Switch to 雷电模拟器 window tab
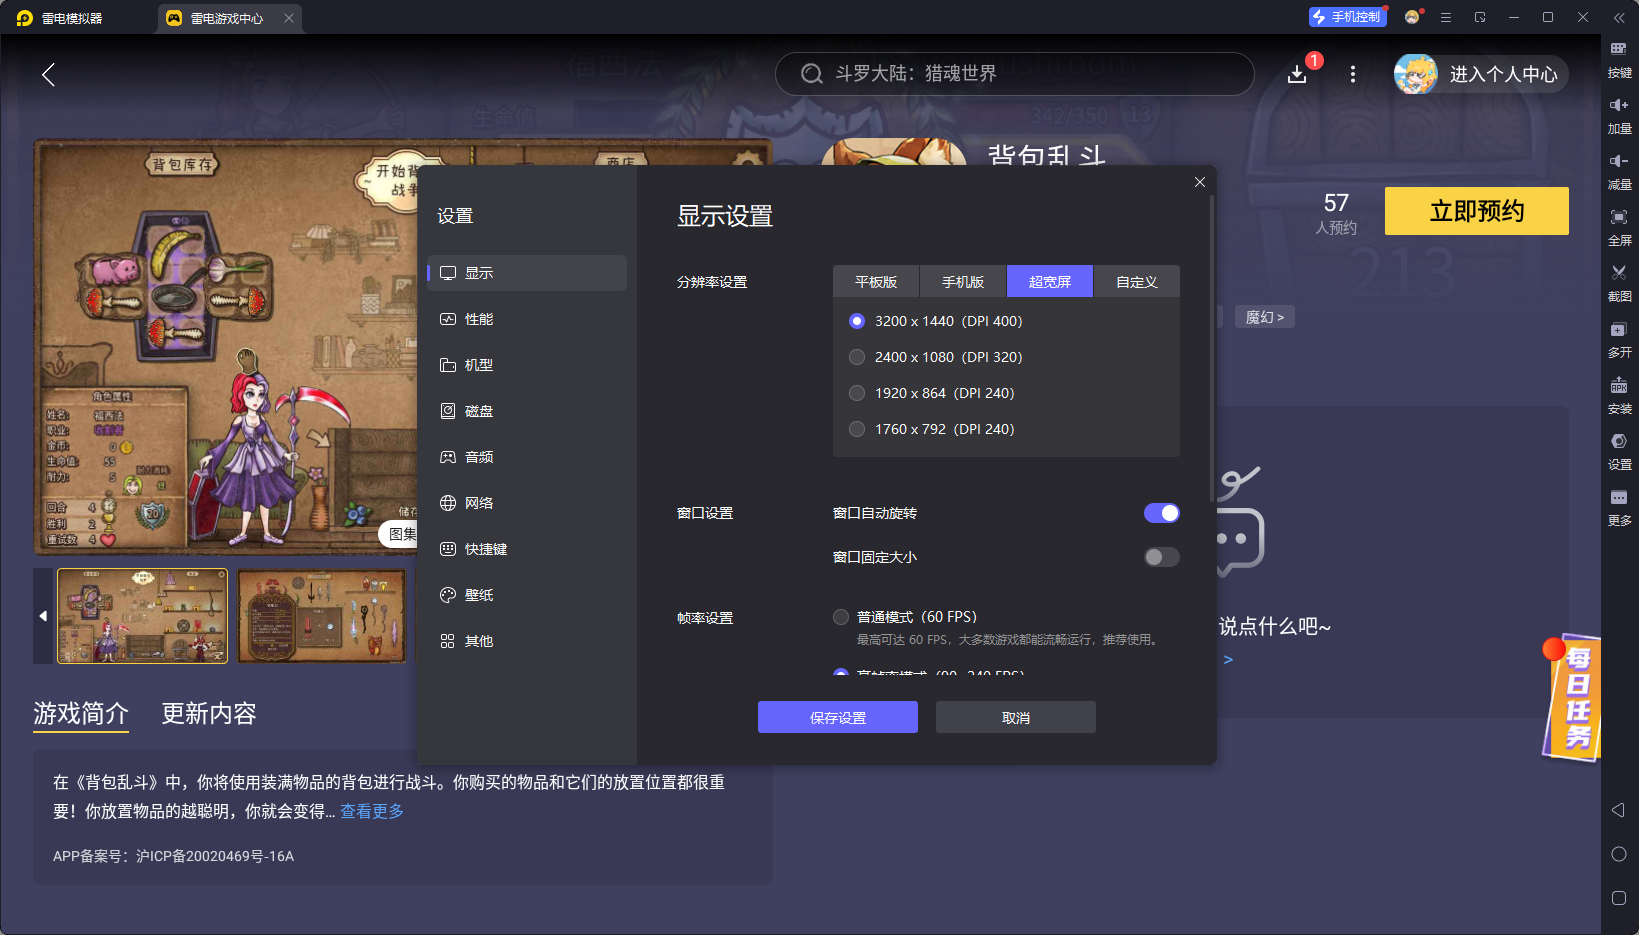 (x=60, y=18)
